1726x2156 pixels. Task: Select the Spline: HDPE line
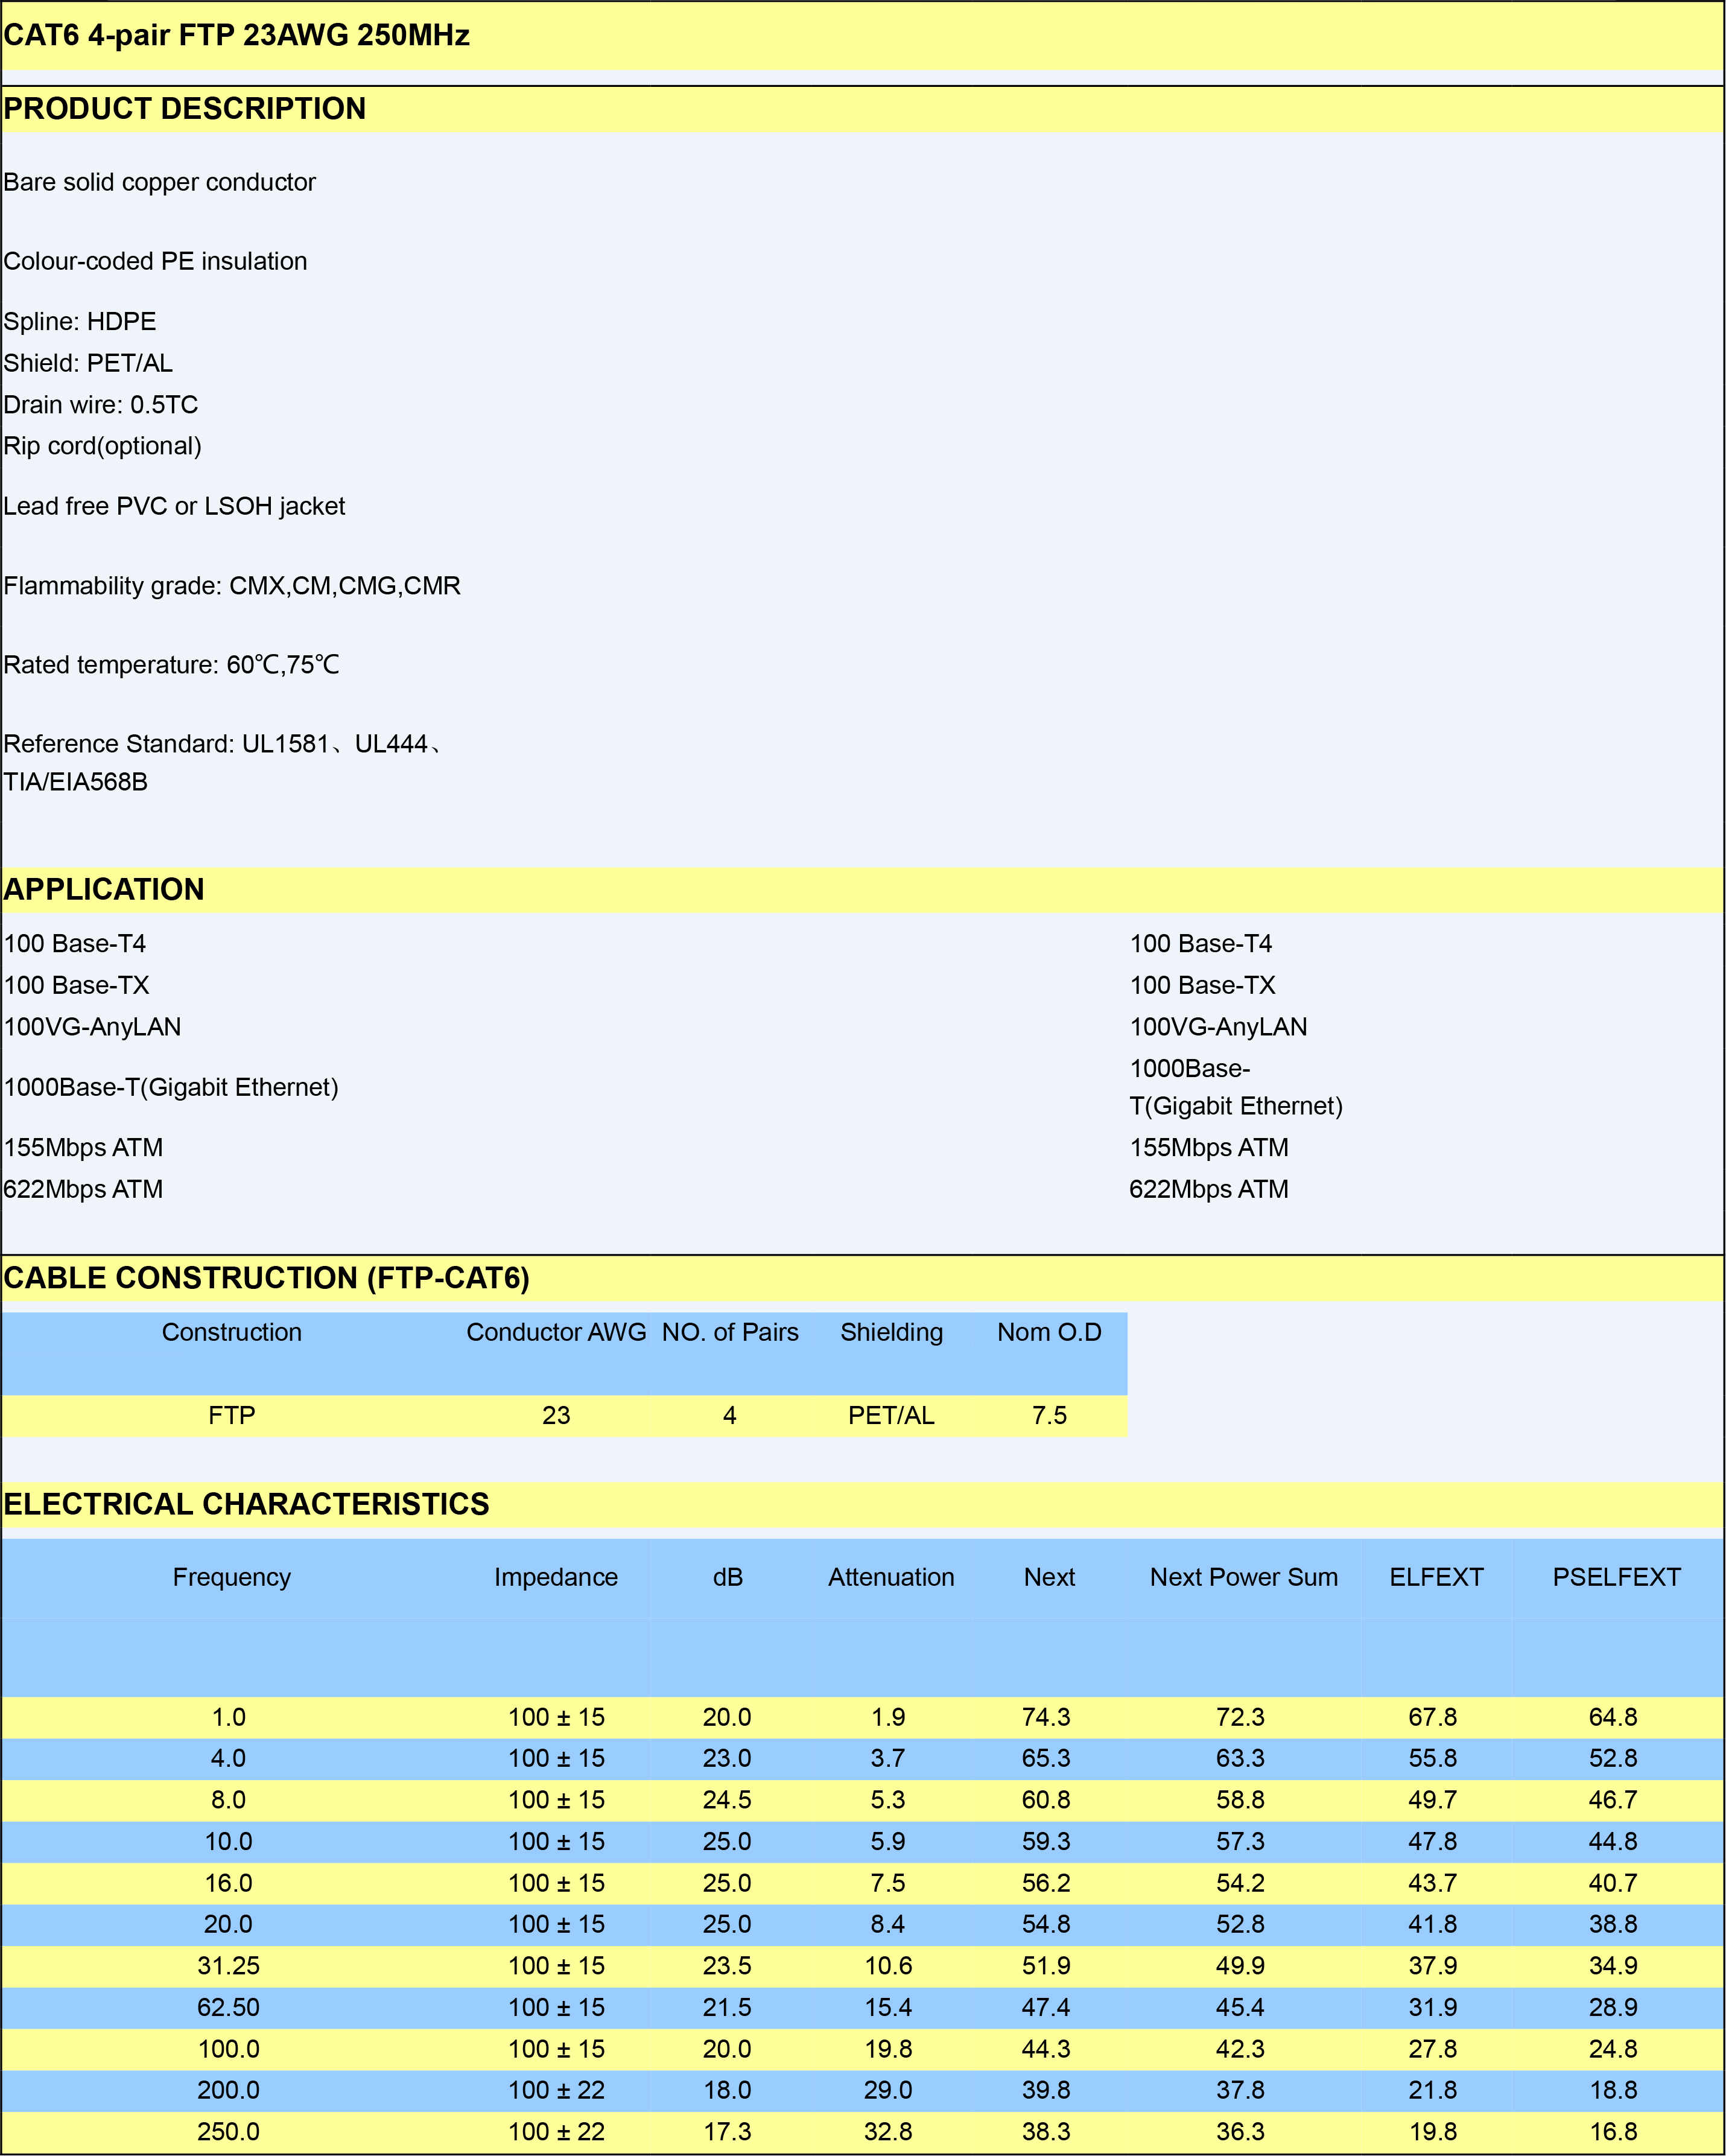80,322
